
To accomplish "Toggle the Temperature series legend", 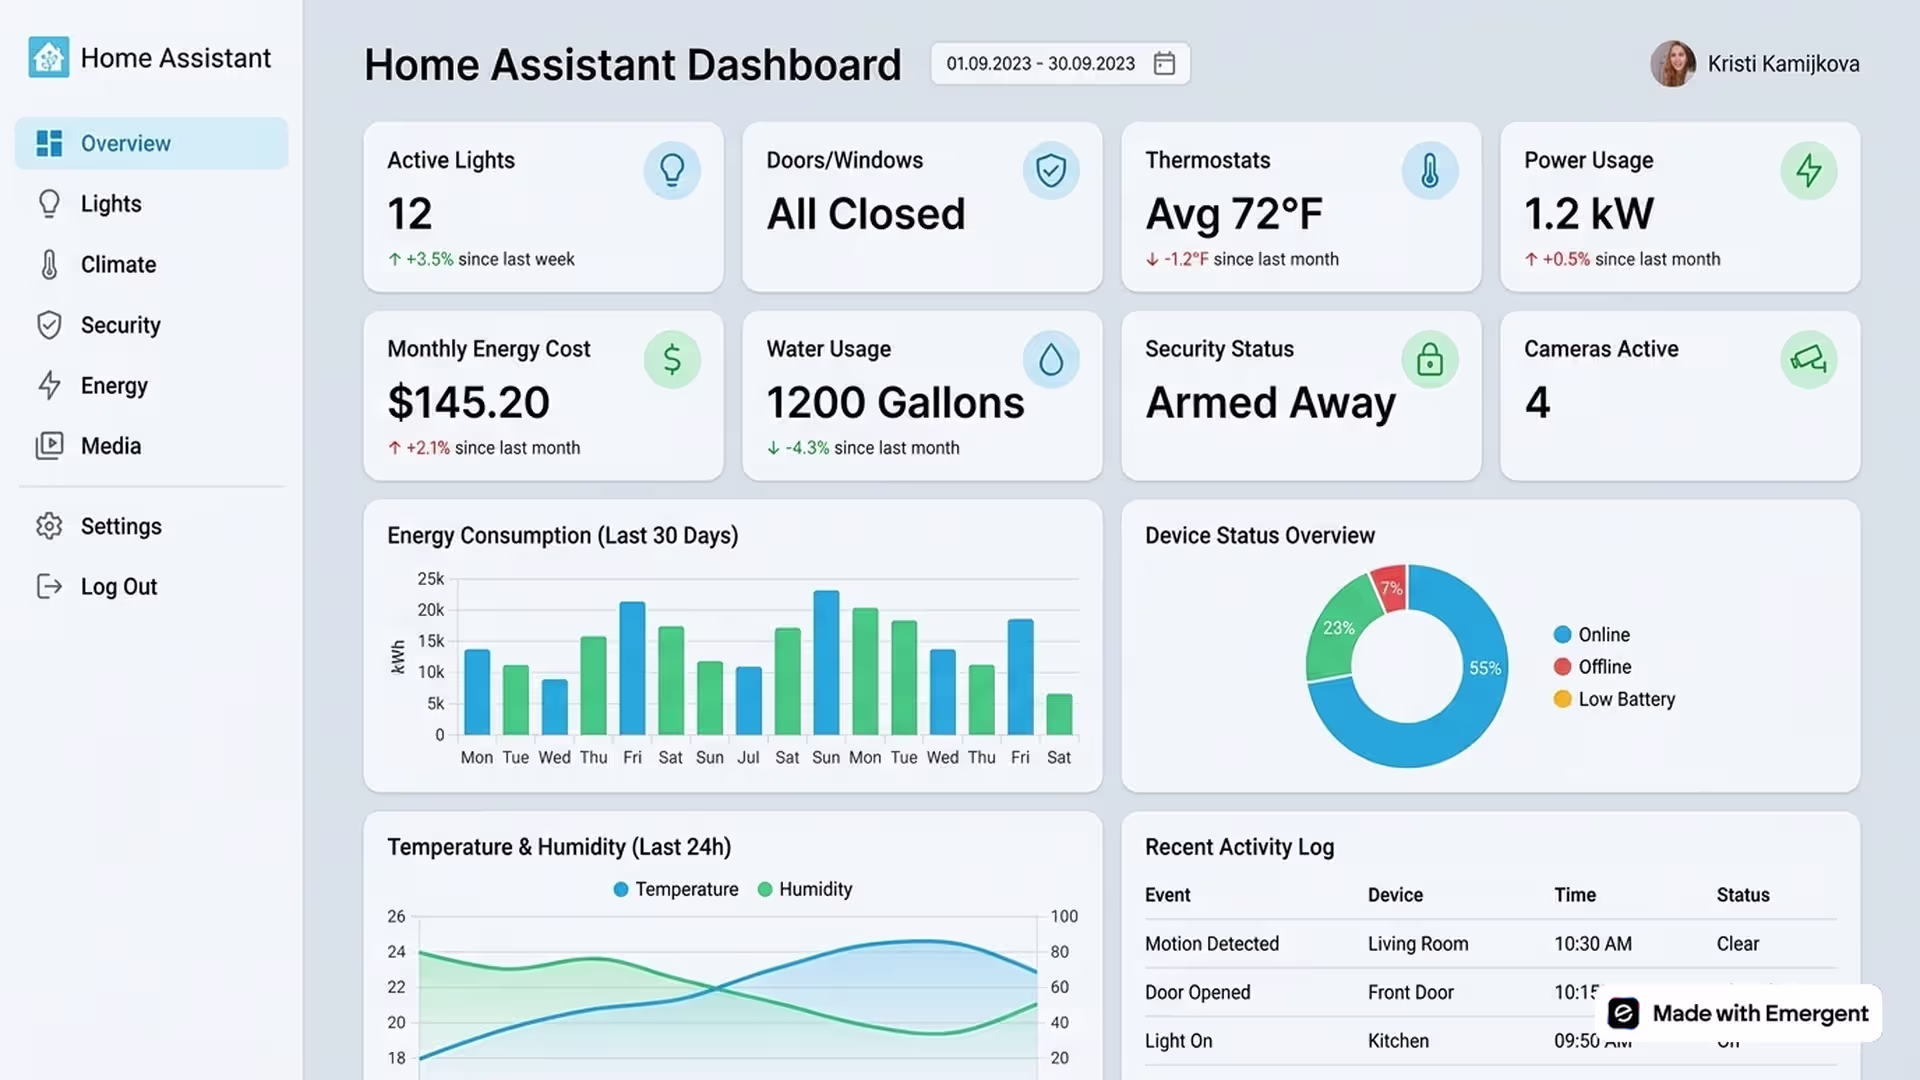I will point(676,890).
